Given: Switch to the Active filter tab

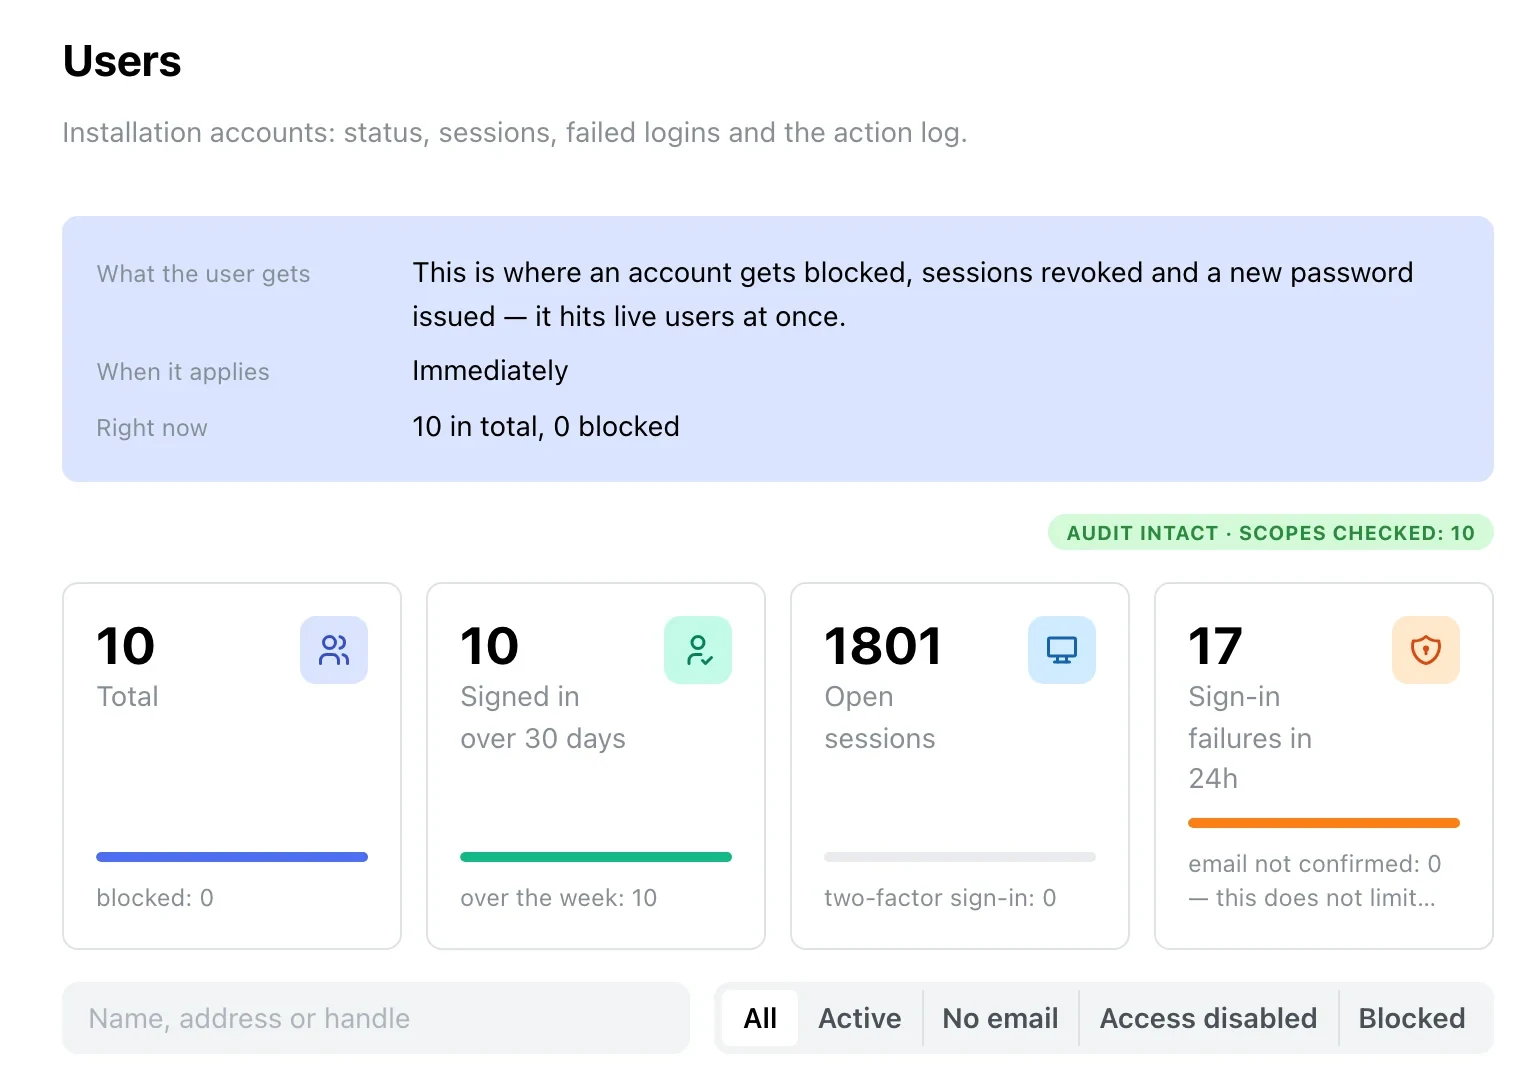Looking at the screenshot, I should (860, 1018).
